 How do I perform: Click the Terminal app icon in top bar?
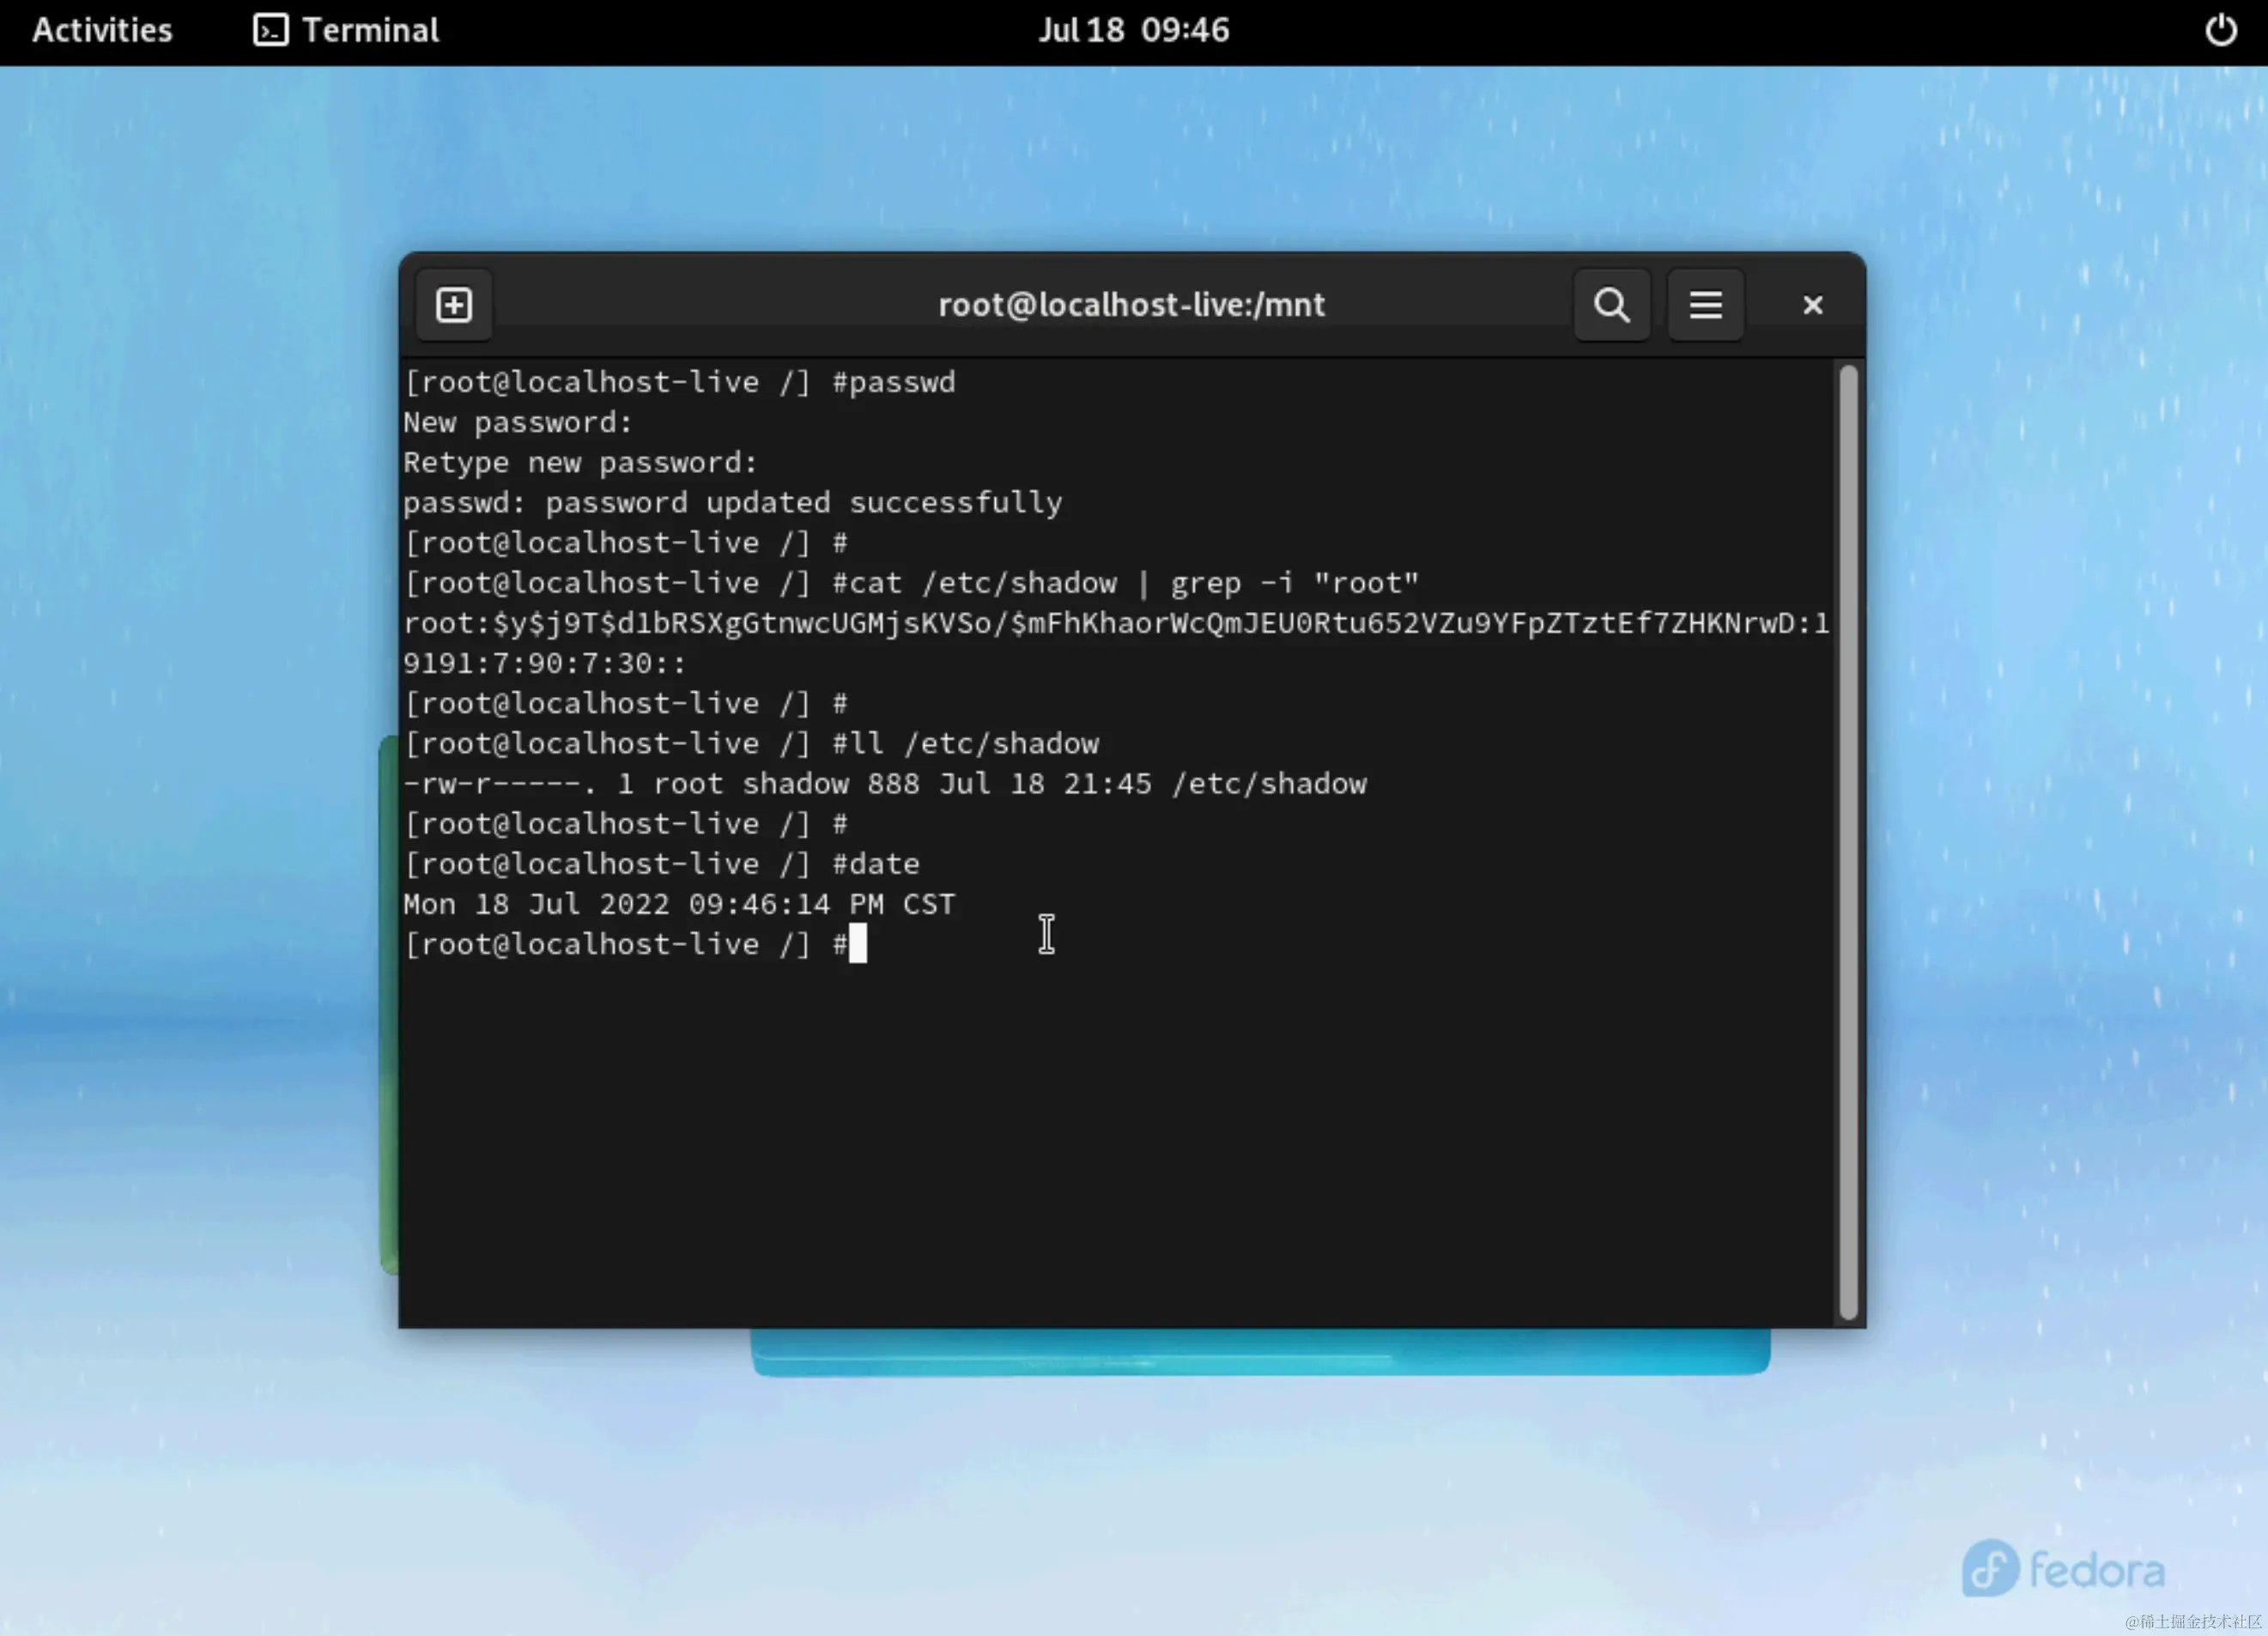click(270, 30)
